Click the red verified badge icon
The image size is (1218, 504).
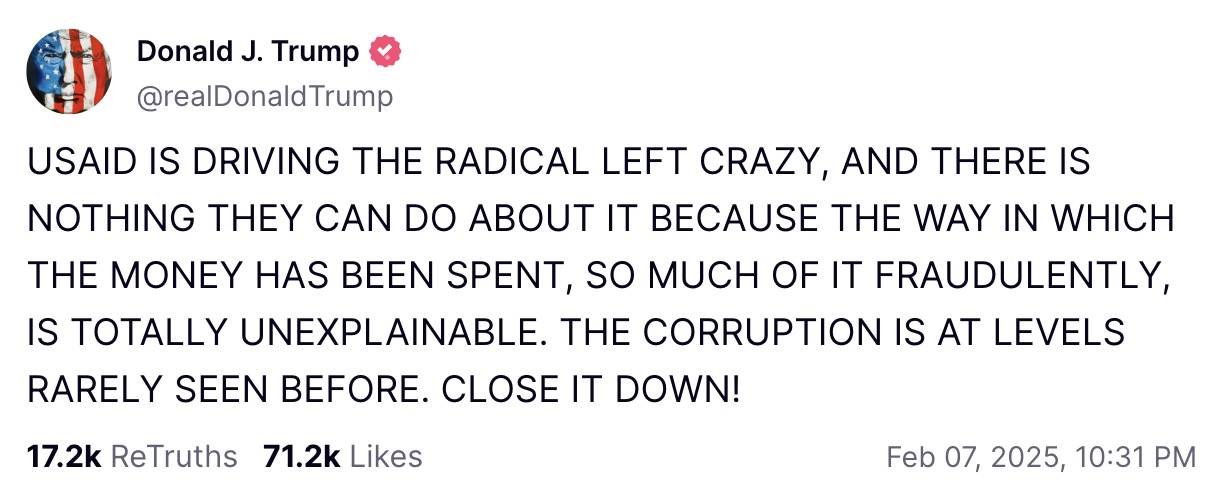pos(384,51)
